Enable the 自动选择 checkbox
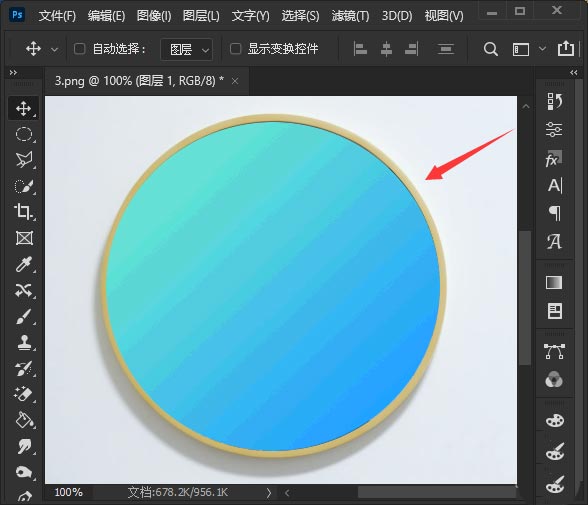 coord(80,49)
